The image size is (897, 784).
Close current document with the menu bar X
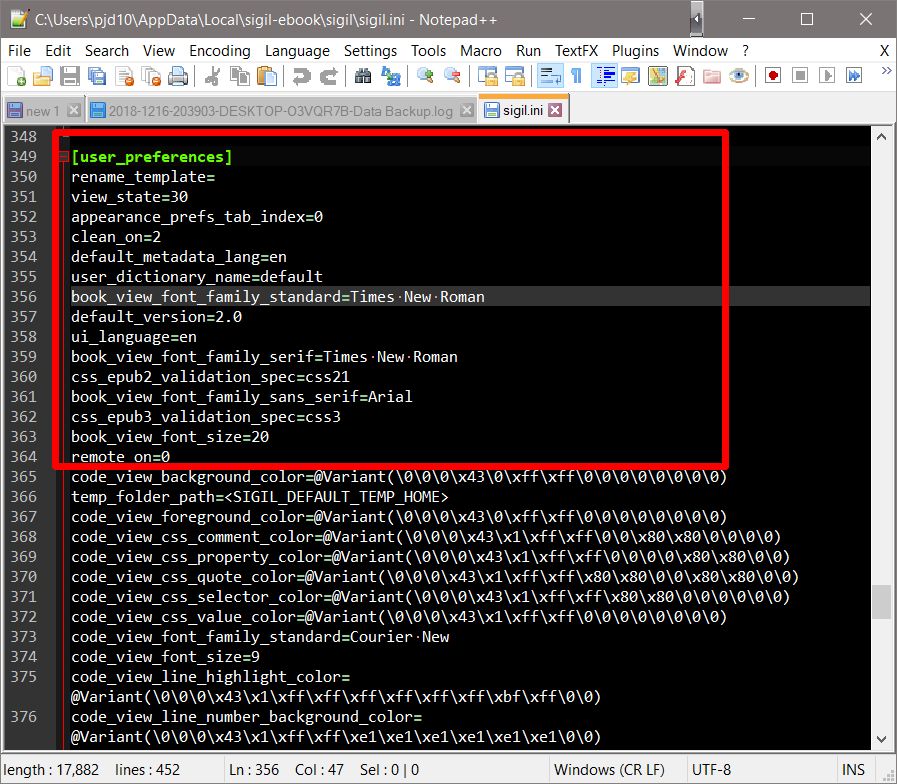point(884,51)
